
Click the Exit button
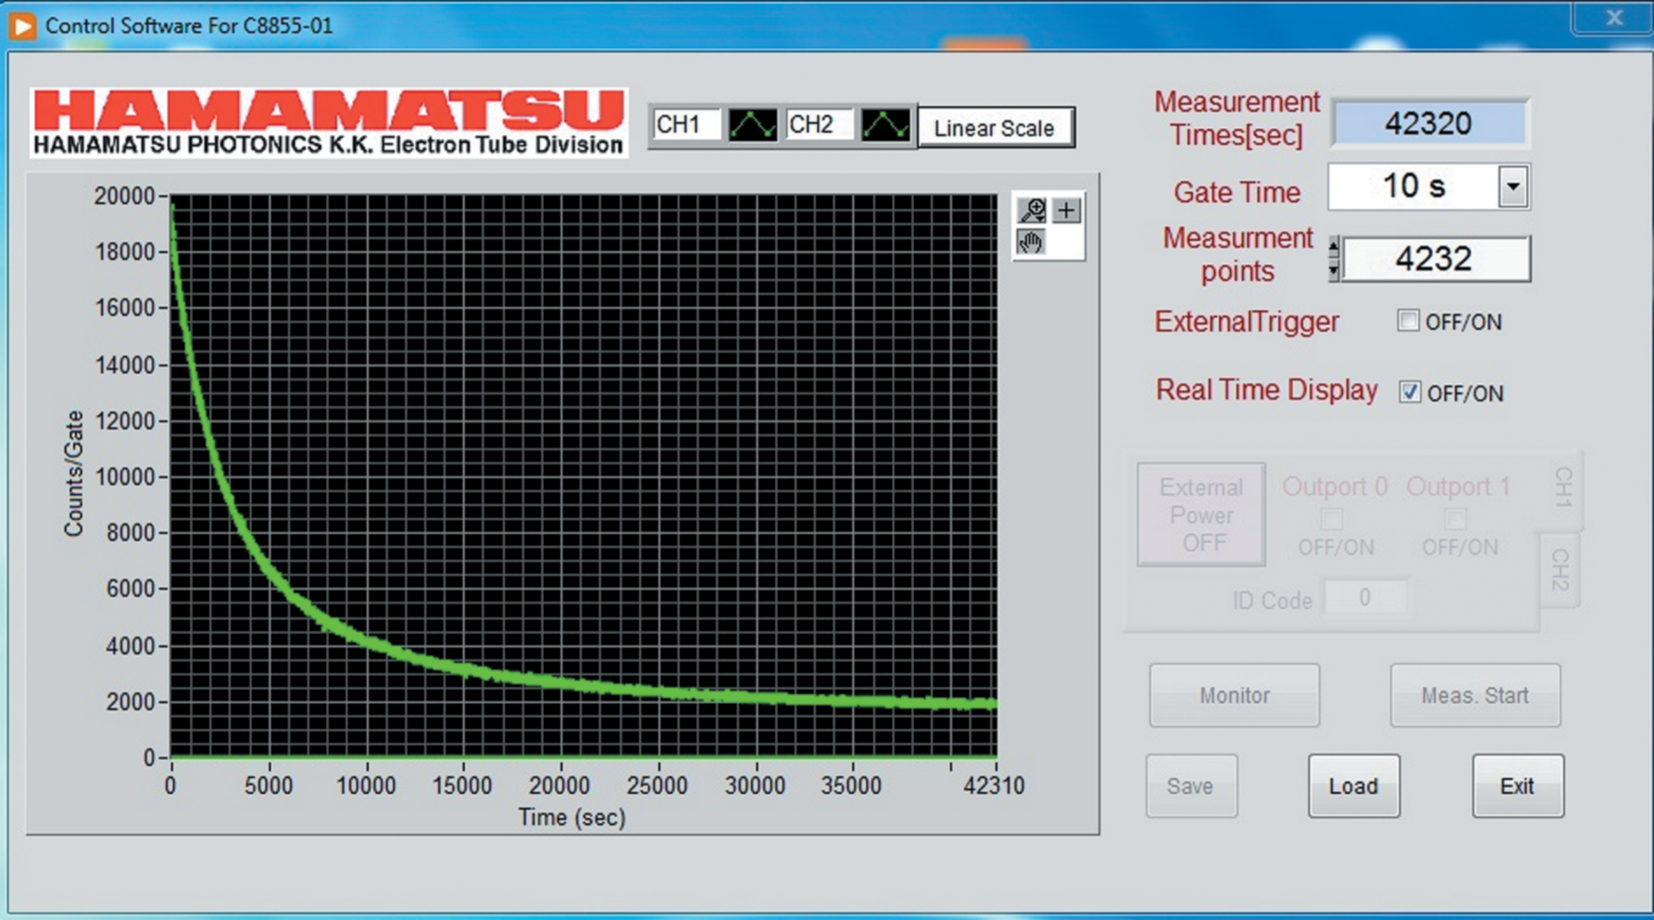coord(1517,786)
